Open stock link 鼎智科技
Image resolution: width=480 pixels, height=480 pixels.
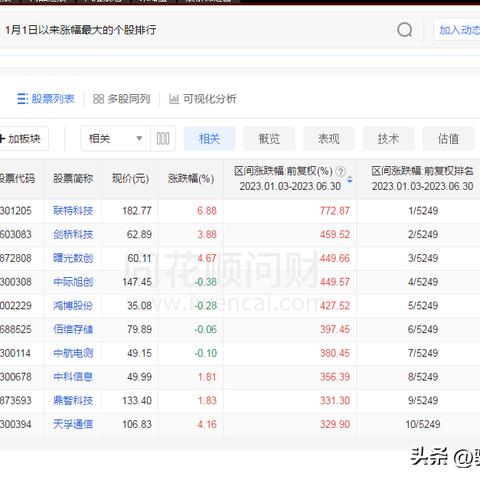tap(73, 400)
